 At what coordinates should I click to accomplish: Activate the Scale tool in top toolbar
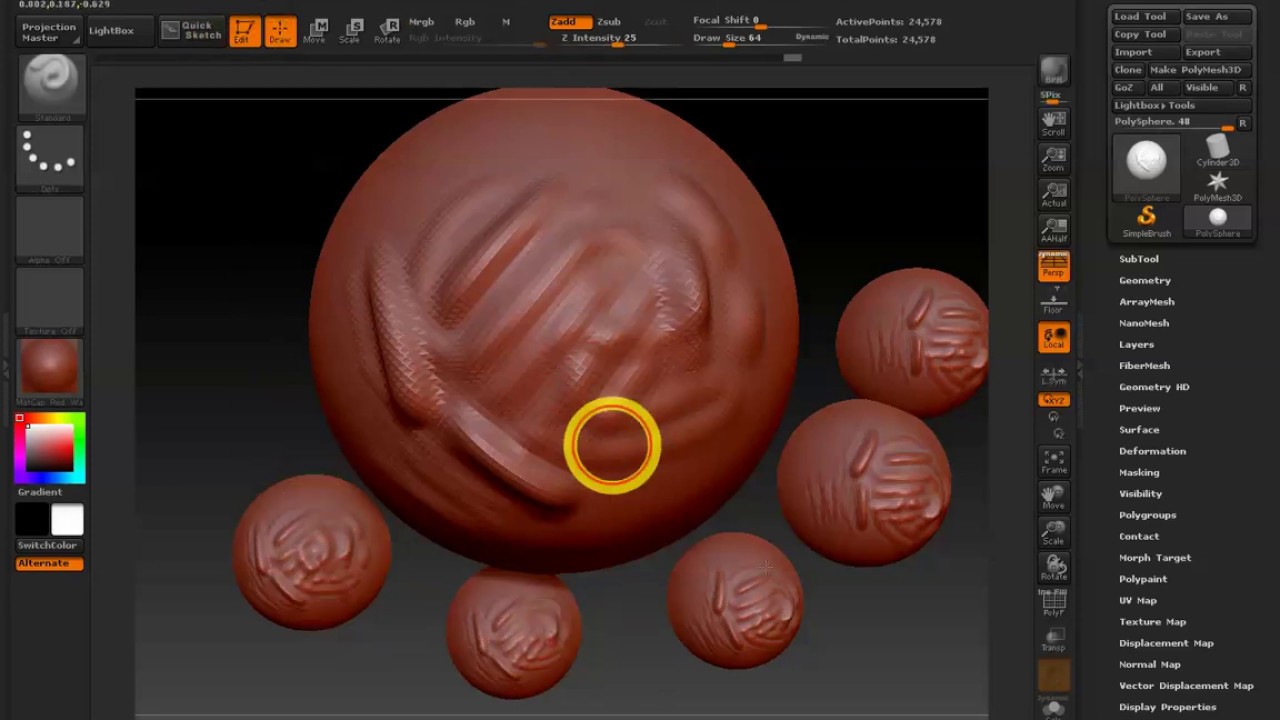(350, 31)
